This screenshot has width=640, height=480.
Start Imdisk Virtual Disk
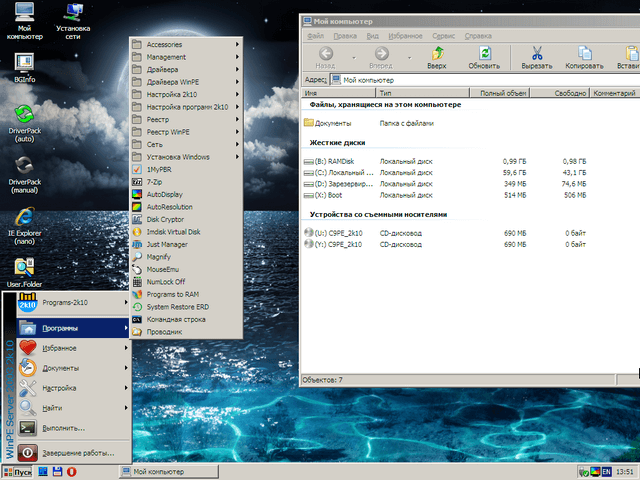tap(173, 232)
